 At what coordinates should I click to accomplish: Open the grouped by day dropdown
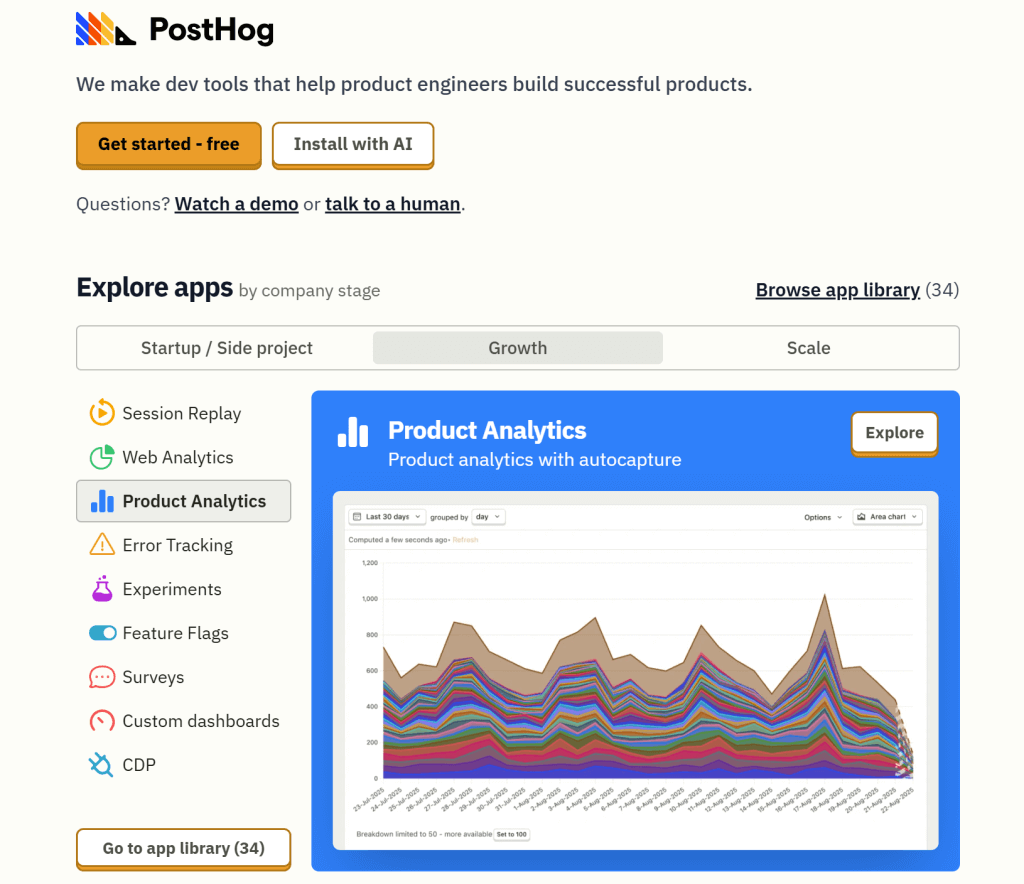click(488, 516)
